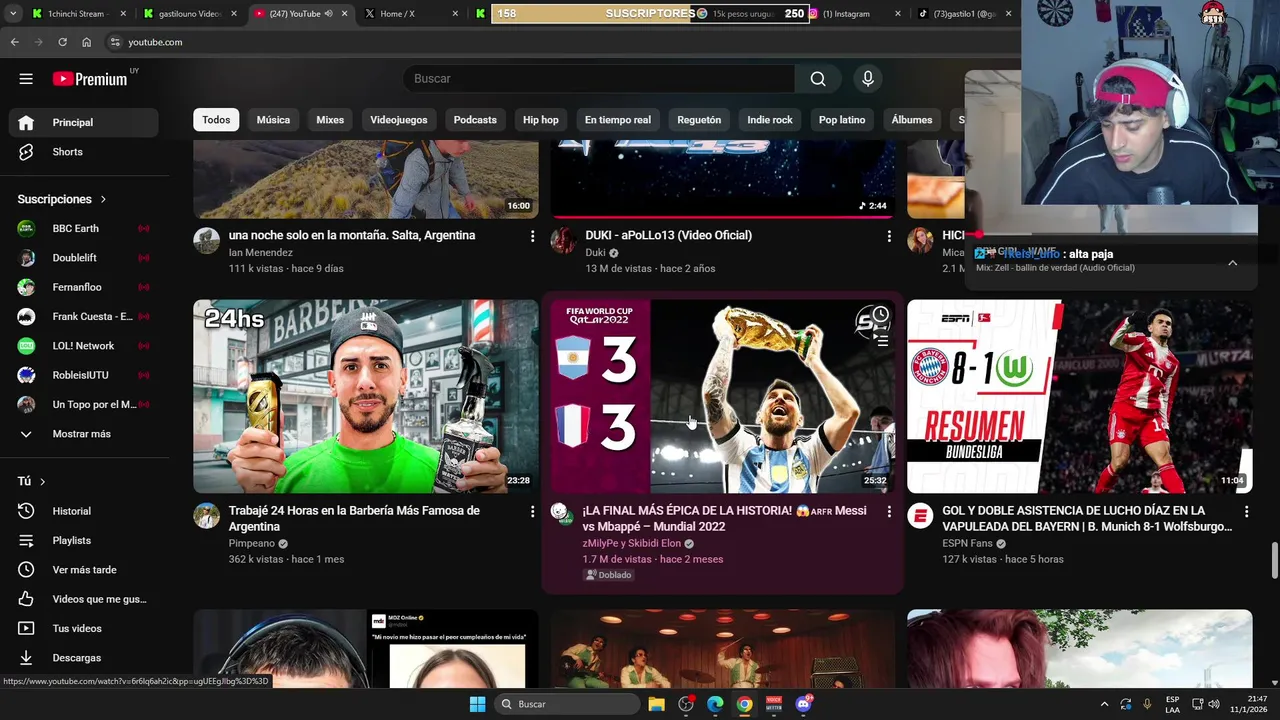The height and width of the screenshot is (720, 1280).
Task: Select the Hip hop filter chip
Action: pyautogui.click(x=541, y=120)
